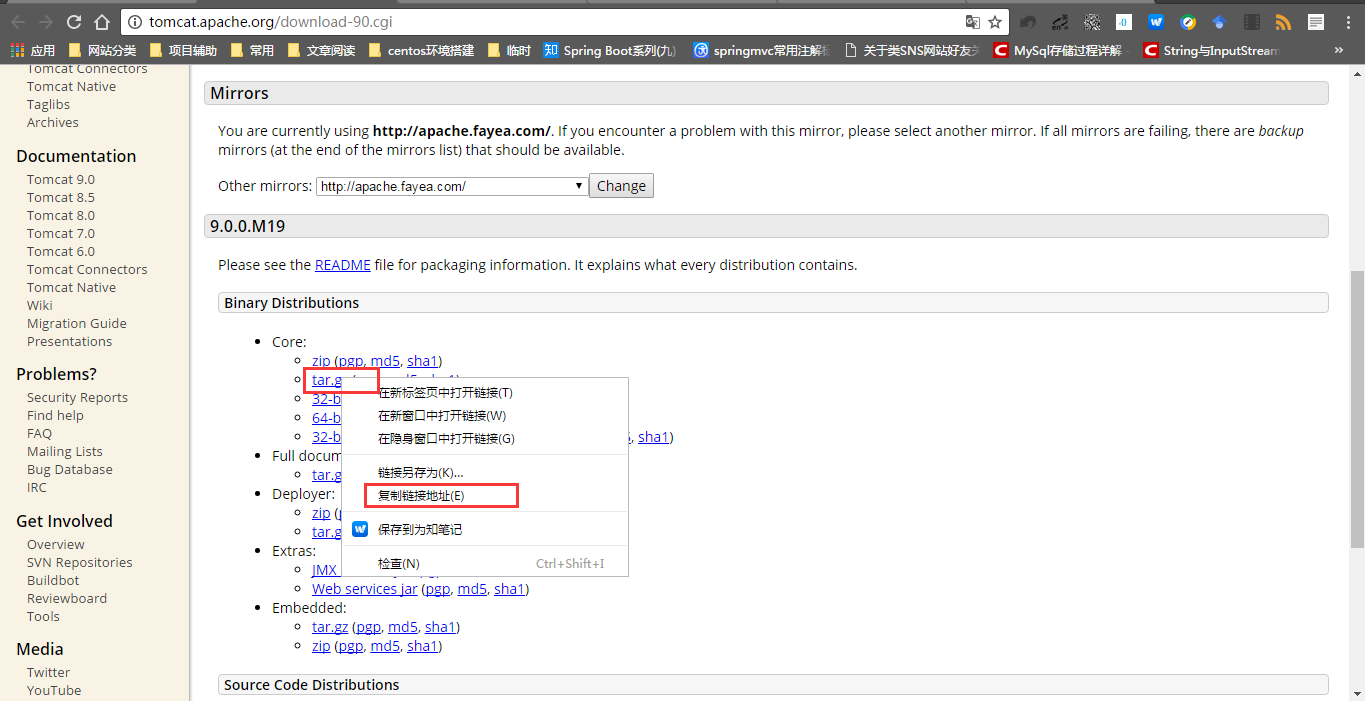Click the Change mirror button
Screen dimensions: 1365x701
pyautogui.click(x=621, y=186)
